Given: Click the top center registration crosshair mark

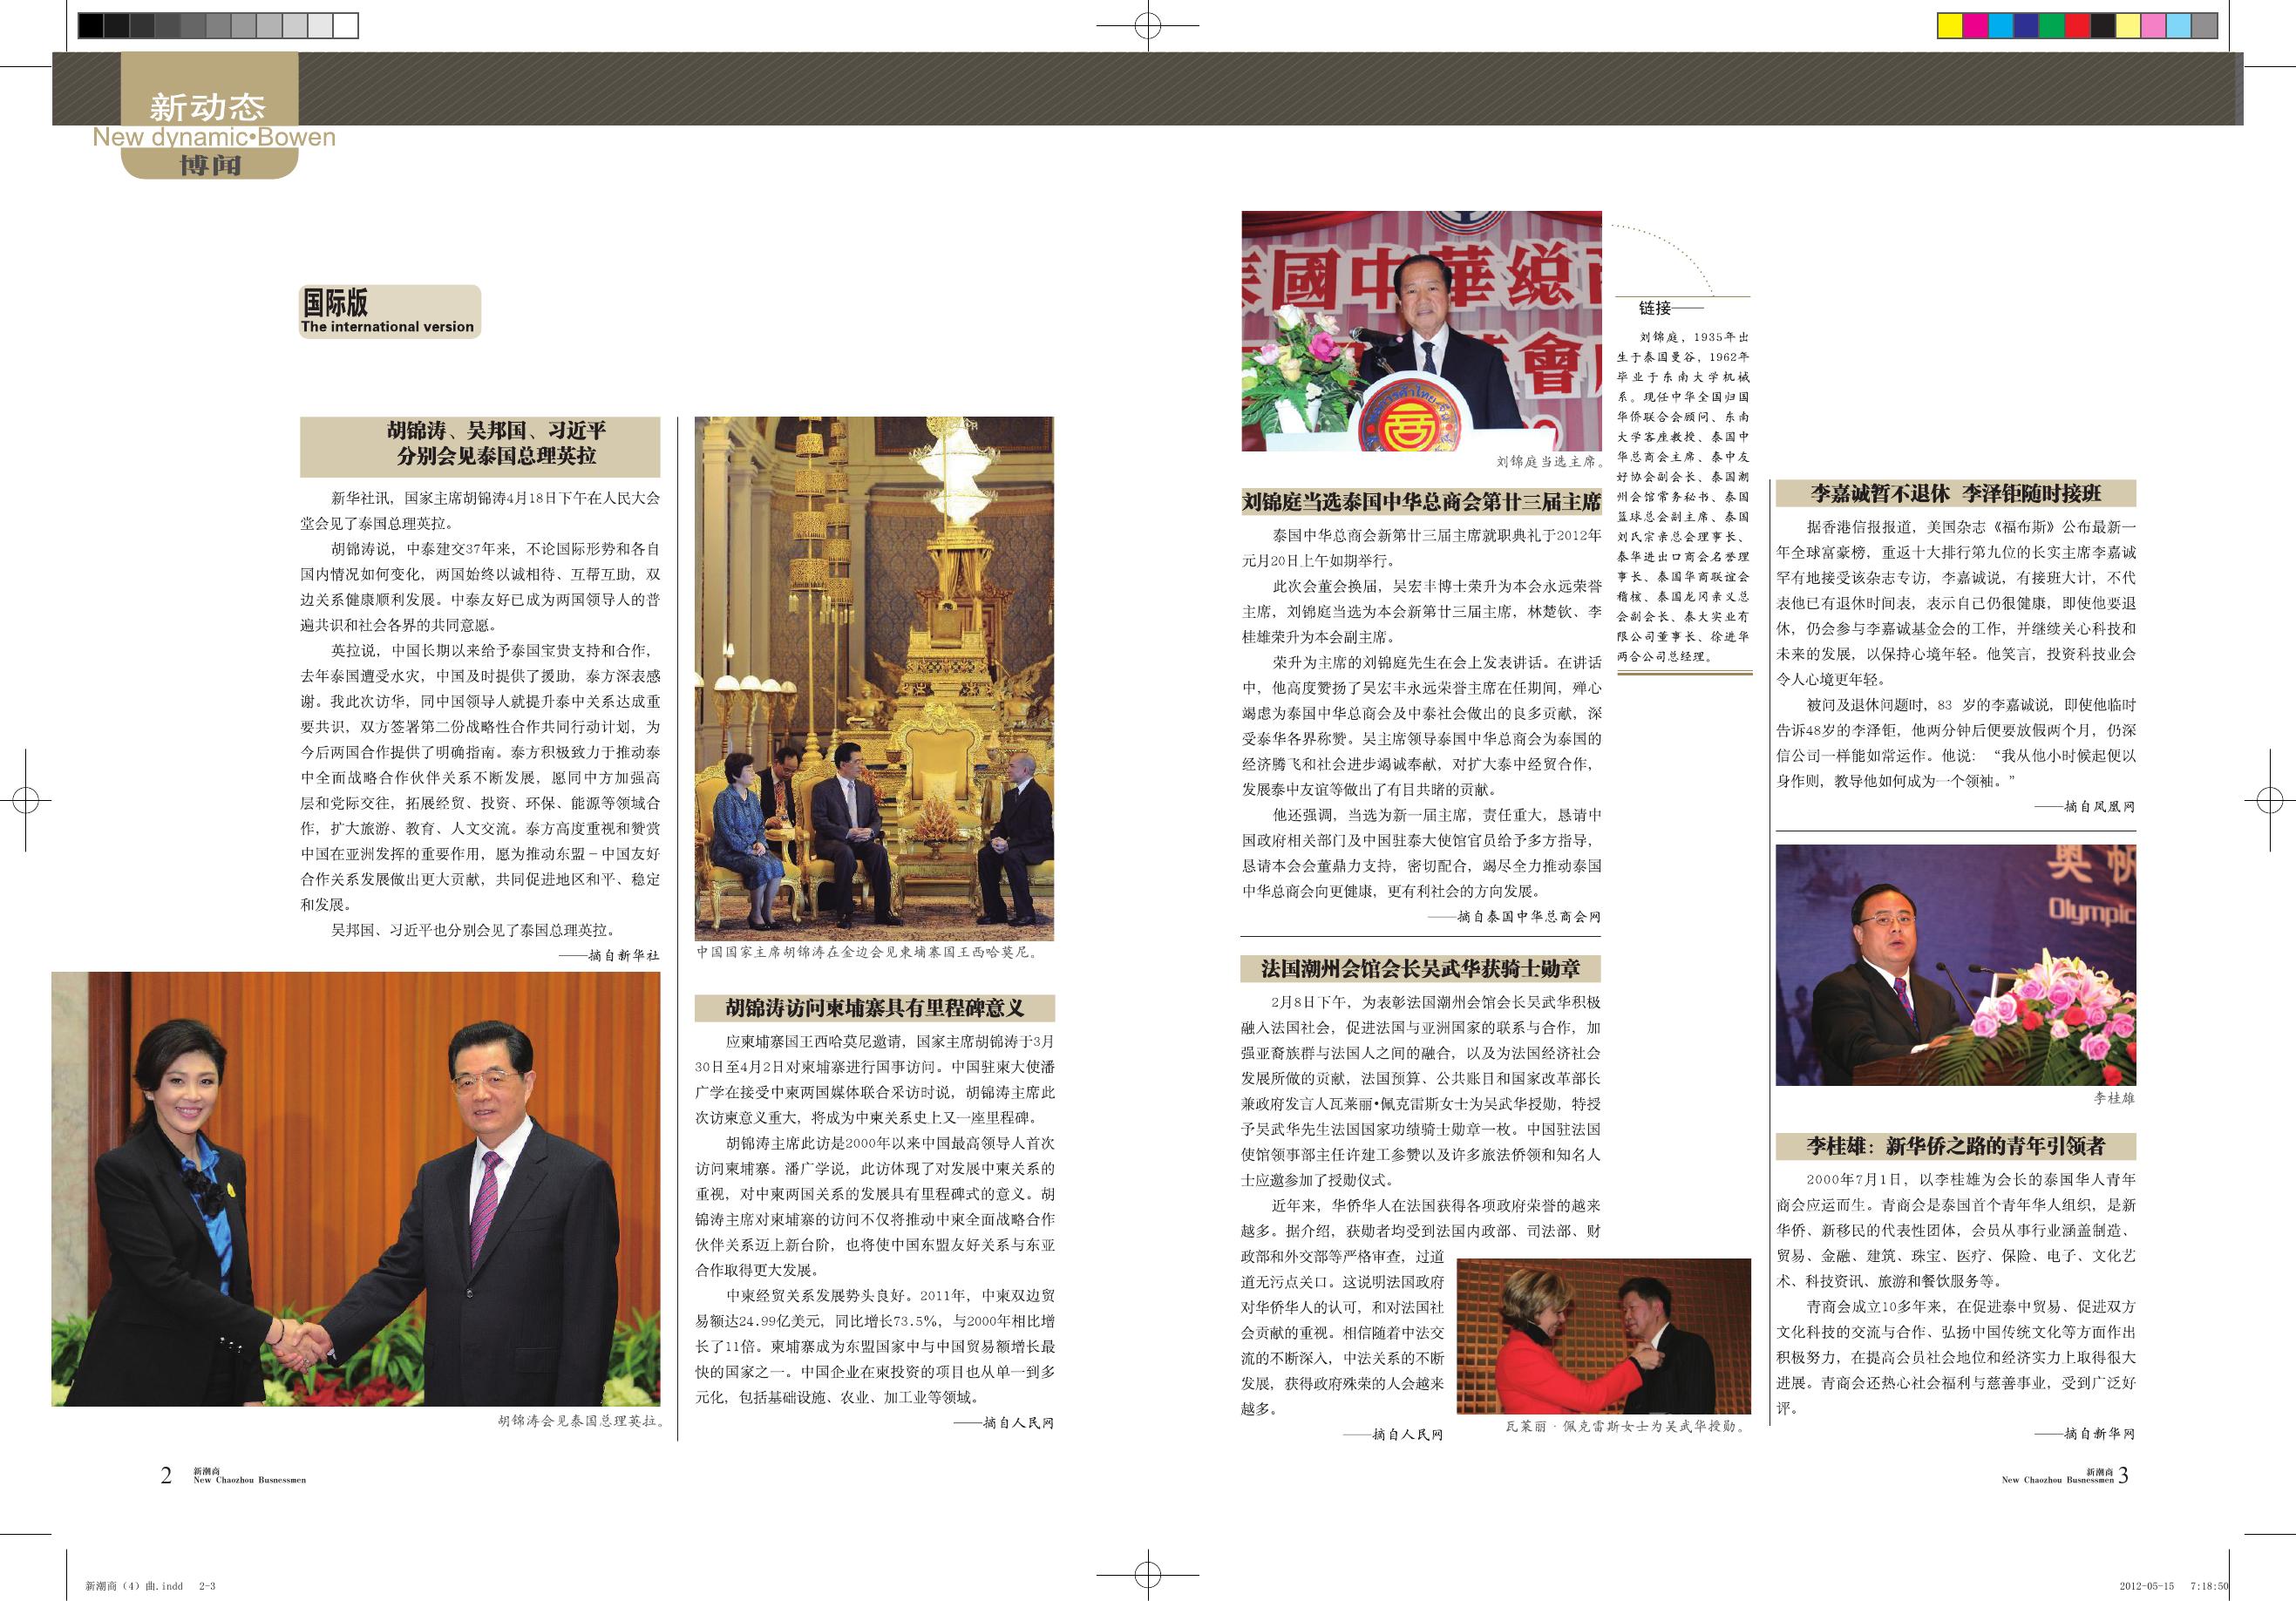Looking at the screenshot, I should (x=1148, y=27).
